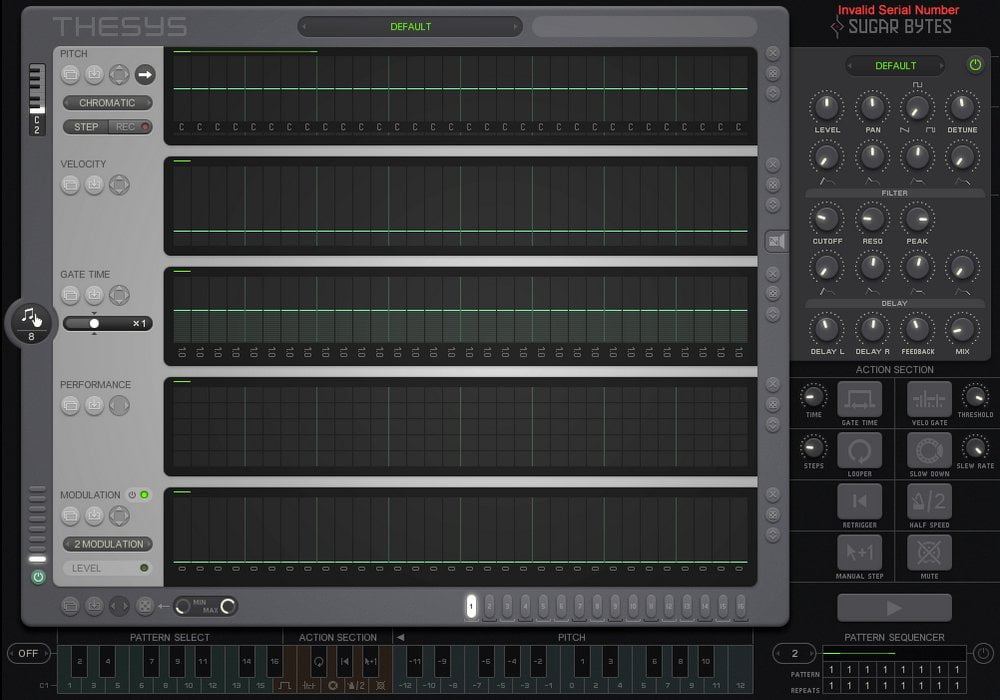Activate the Mute action pad
1000x700 pixels.
click(x=929, y=553)
